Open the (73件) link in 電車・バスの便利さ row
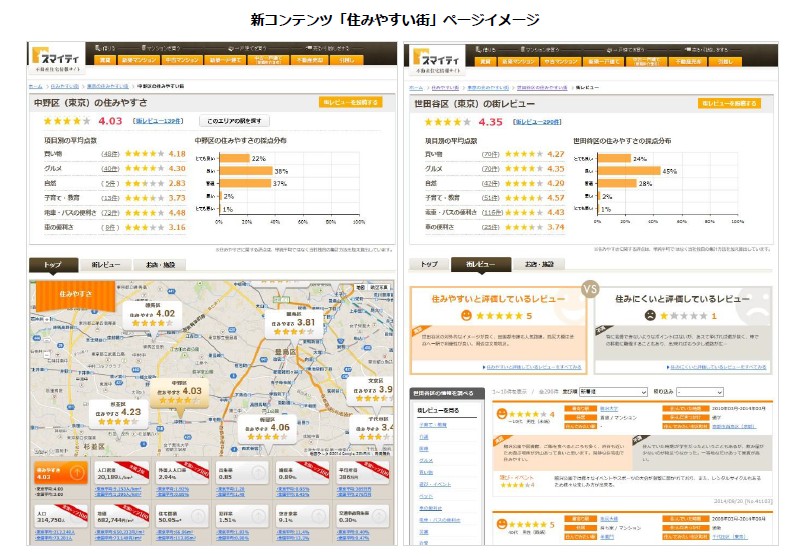Image resolution: width=804 pixels, height=557 pixels. tap(110, 213)
